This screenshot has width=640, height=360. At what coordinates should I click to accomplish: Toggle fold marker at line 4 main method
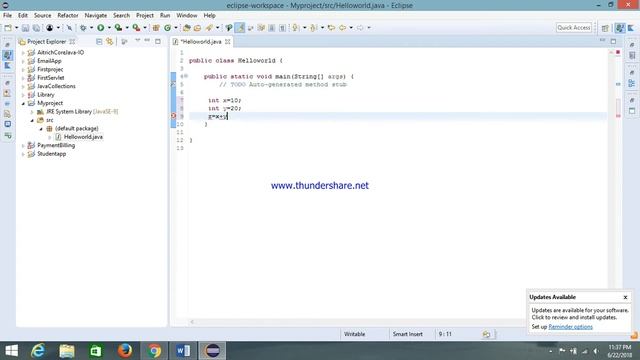pyautogui.click(x=186, y=76)
